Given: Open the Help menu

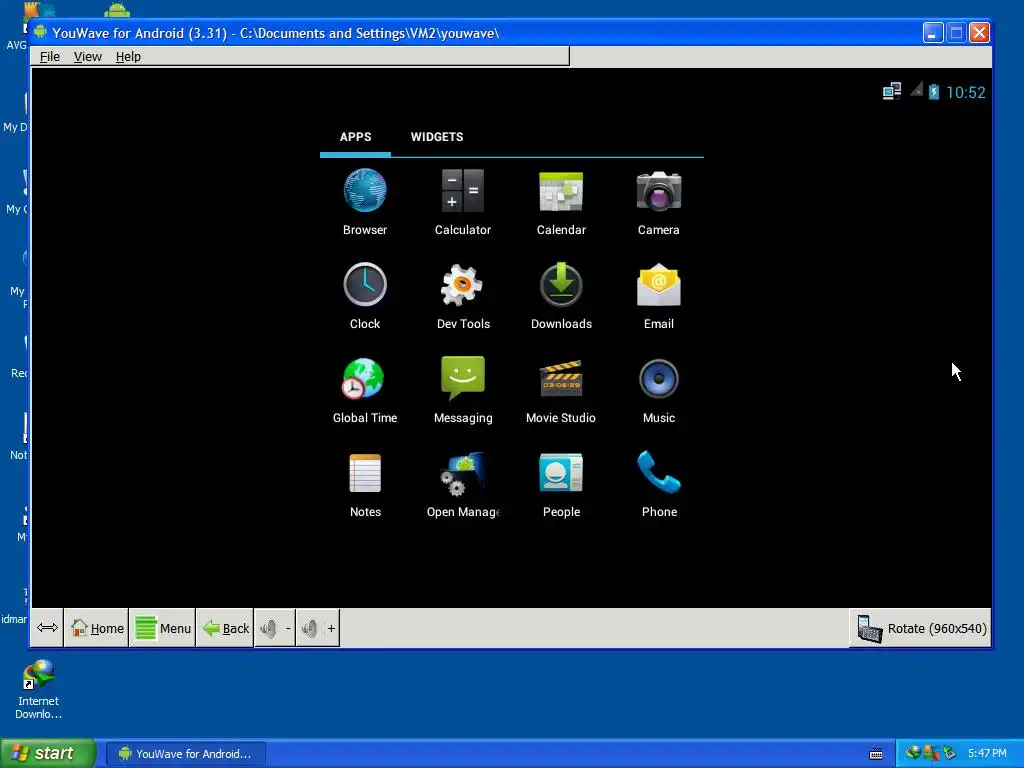Looking at the screenshot, I should [128, 57].
